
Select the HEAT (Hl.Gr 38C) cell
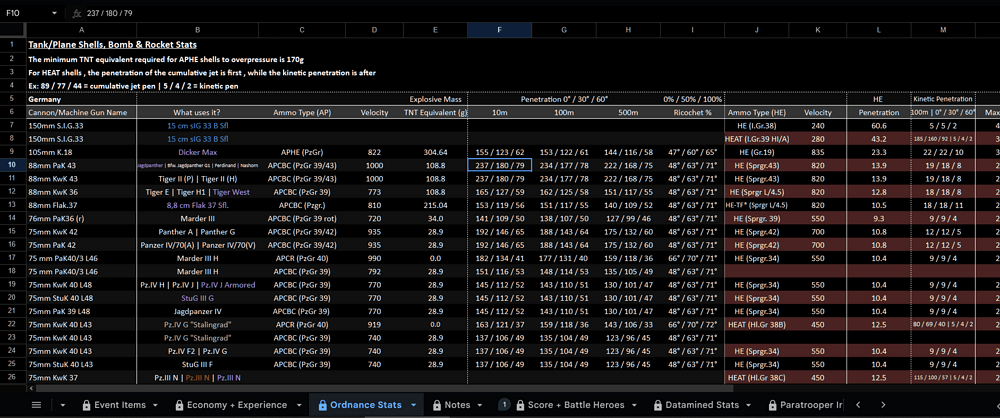tap(756, 377)
